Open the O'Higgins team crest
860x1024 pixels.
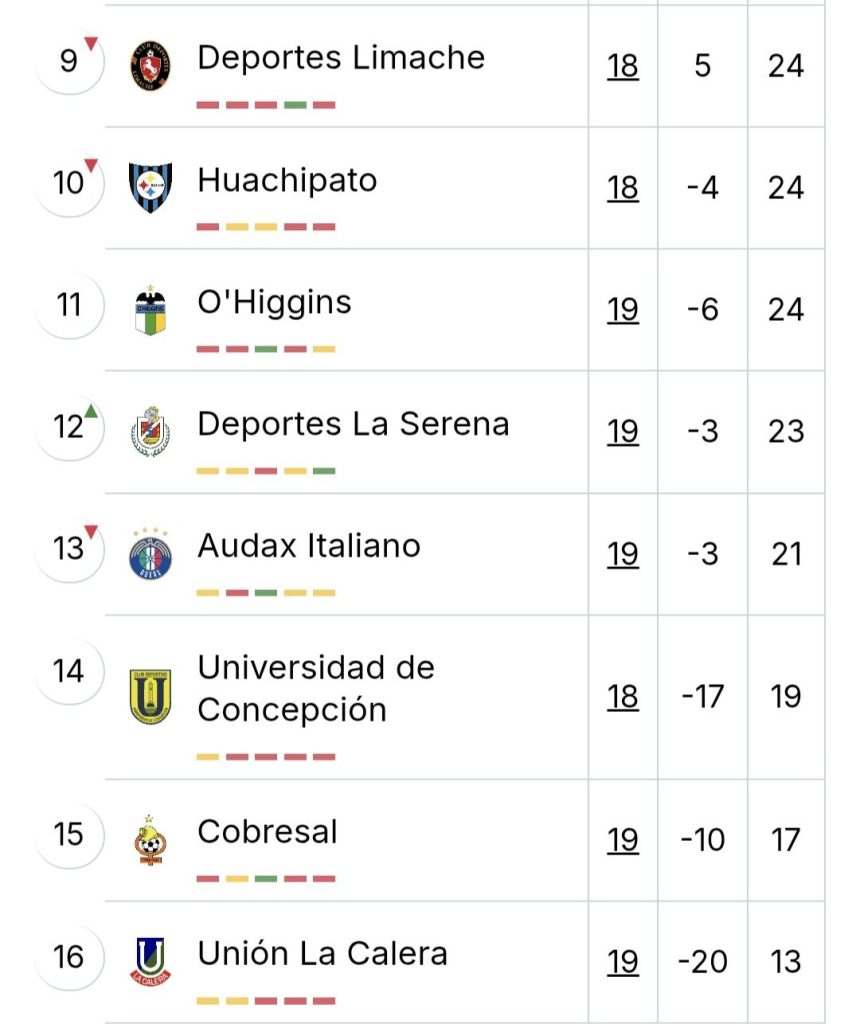click(x=150, y=310)
